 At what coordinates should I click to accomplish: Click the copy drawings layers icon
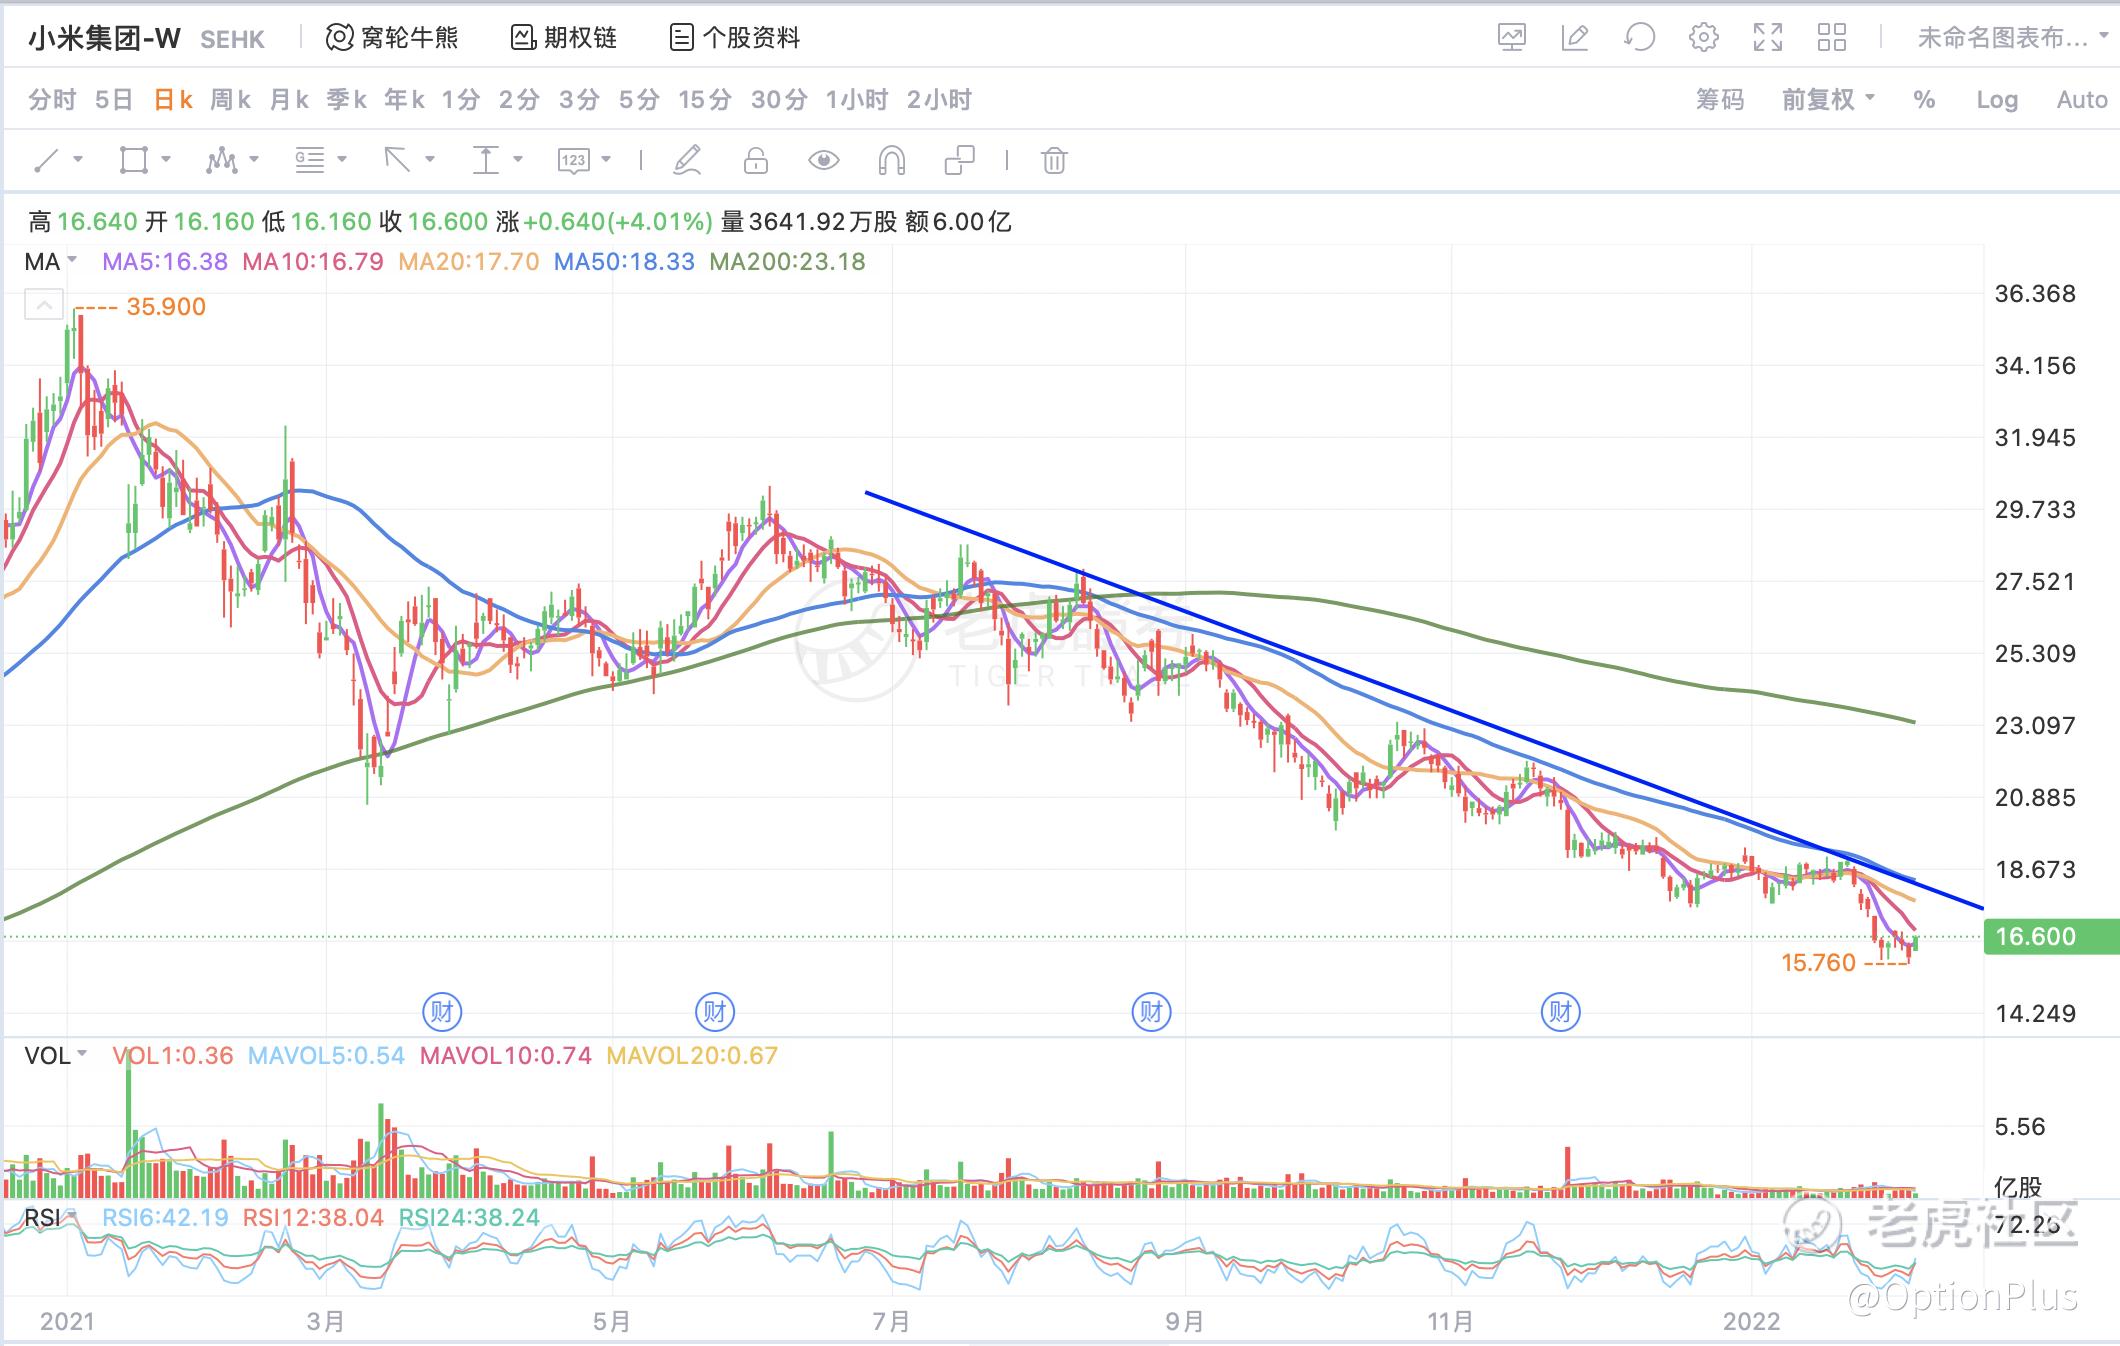pyautogui.click(x=959, y=160)
